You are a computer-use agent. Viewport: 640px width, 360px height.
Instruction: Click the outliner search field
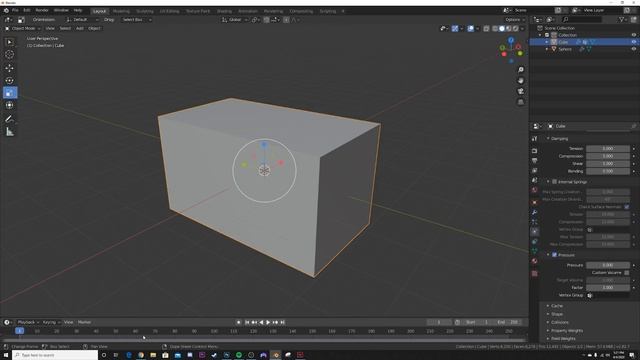[581, 20]
